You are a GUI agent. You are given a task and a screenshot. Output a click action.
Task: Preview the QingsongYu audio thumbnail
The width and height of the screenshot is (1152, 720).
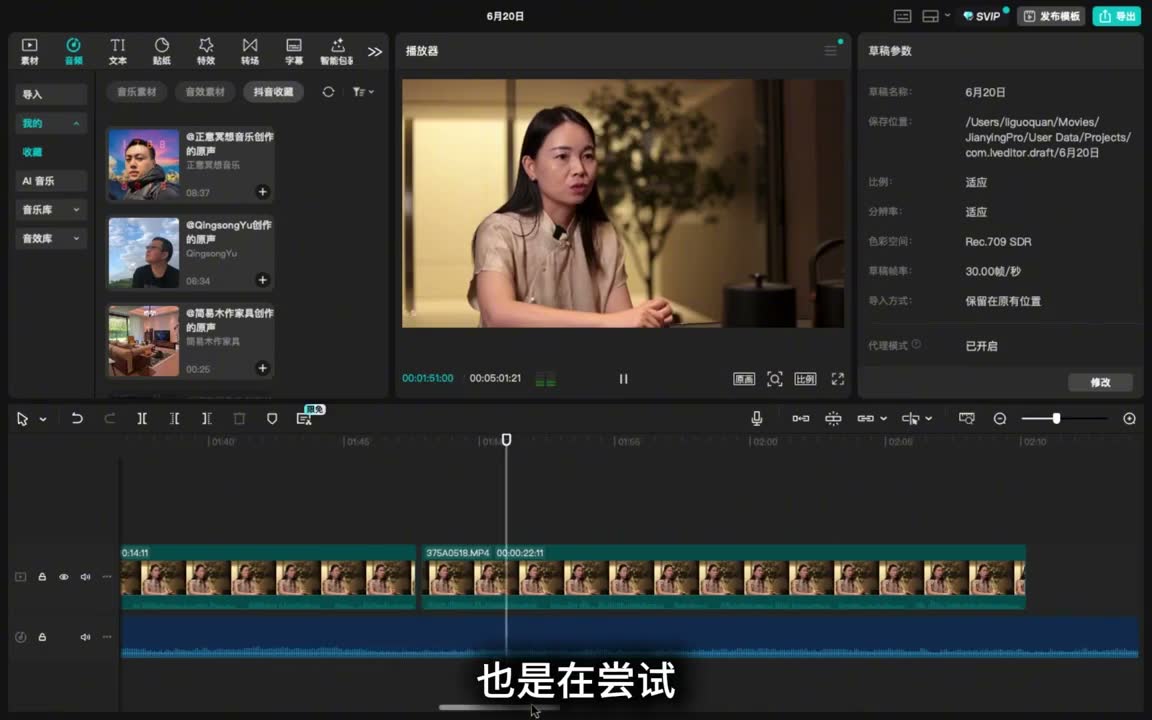click(x=144, y=253)
